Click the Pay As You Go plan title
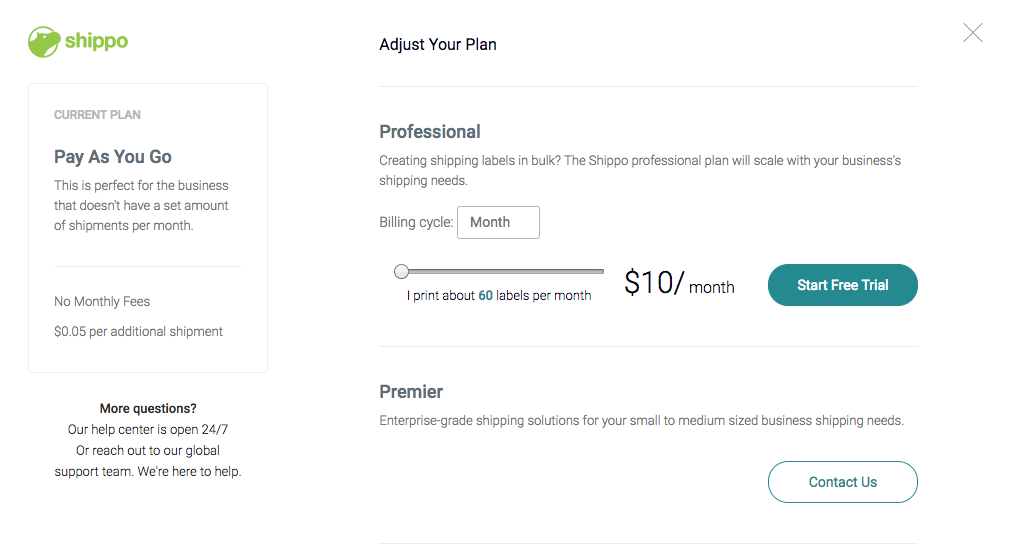Screen dimensions: 1013x545 [x=112, y=157]
